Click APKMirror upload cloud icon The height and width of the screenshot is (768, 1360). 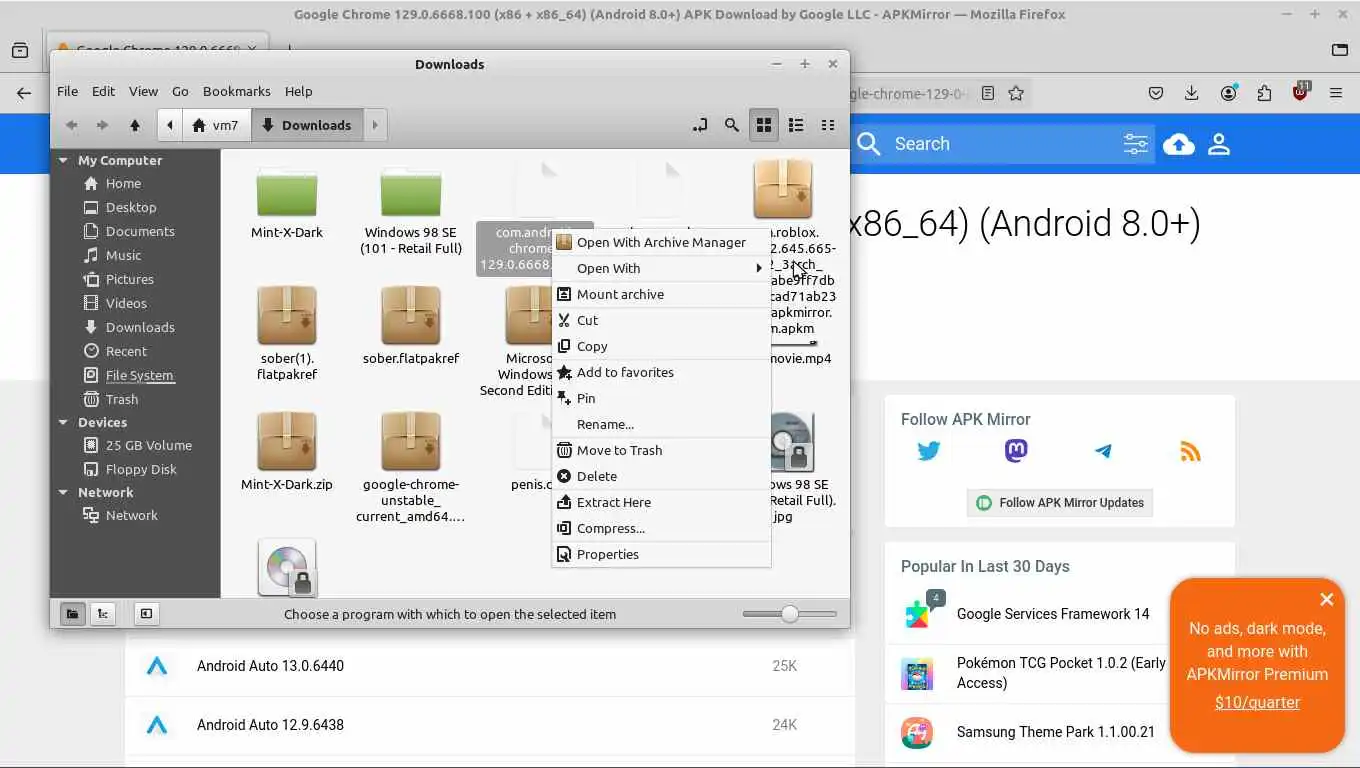pos(1179,144)
